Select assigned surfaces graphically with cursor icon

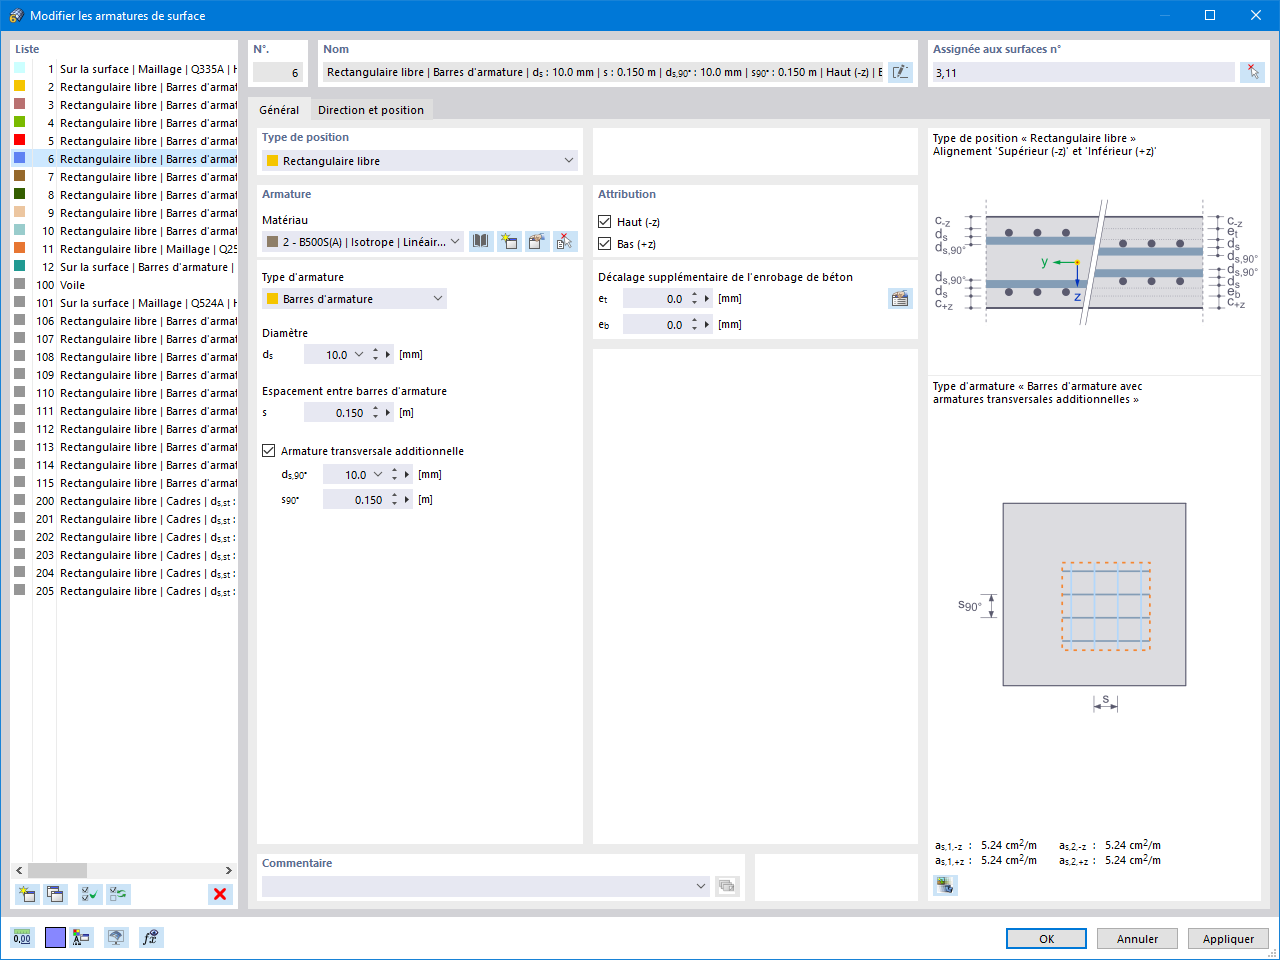[1252, 72]
